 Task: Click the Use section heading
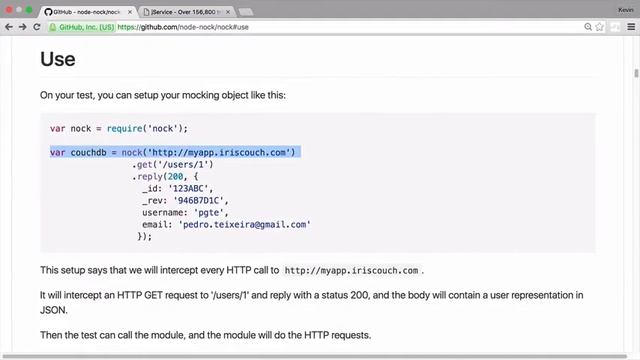[x=58, y=59]
